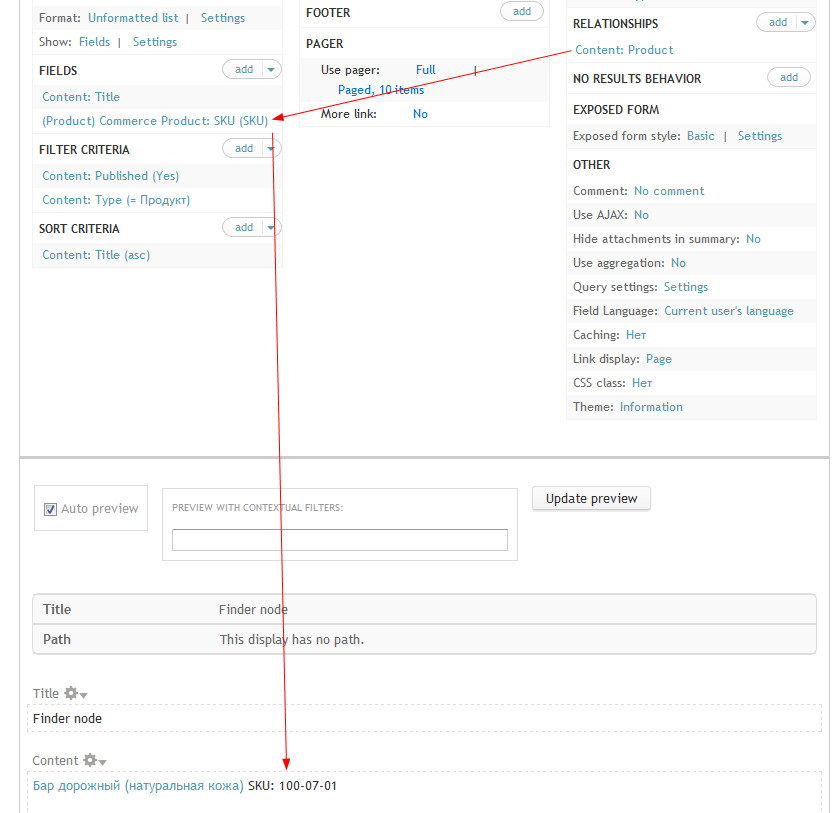Open the Theme Information link
The width and height of the screenshot is (837, 813).
coord(651,407)
